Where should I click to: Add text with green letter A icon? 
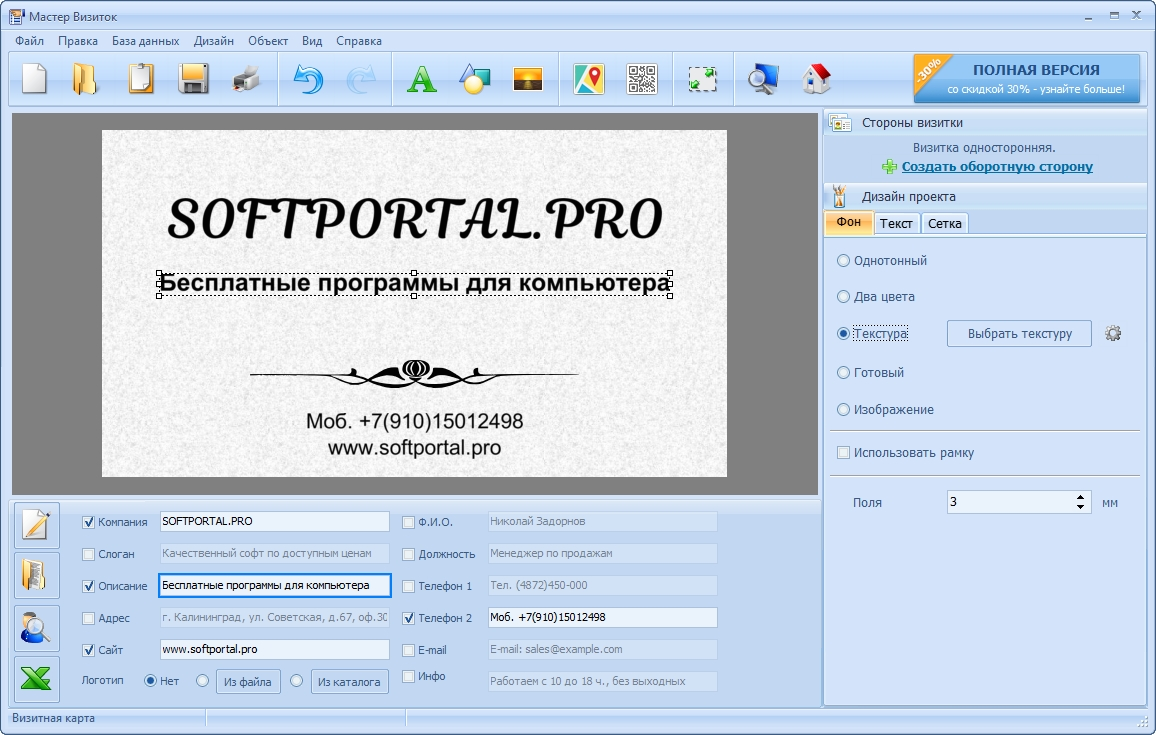click(422, 79)
